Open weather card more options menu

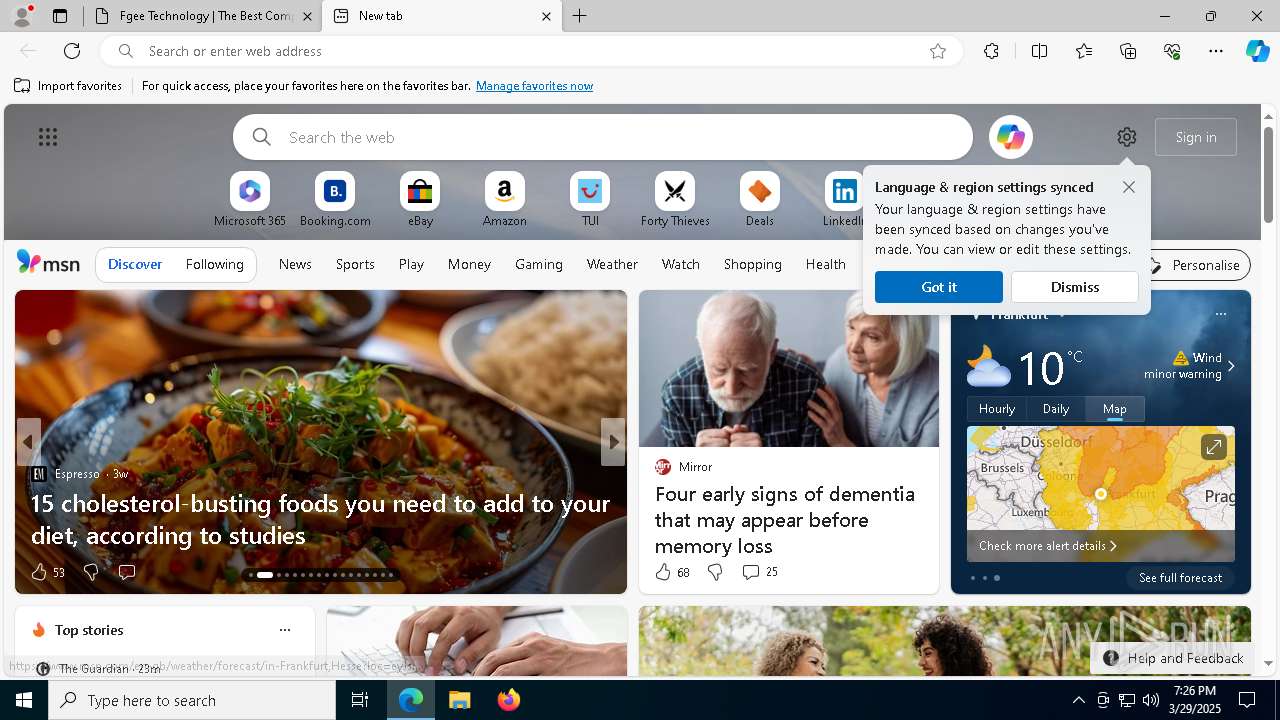1220,314
